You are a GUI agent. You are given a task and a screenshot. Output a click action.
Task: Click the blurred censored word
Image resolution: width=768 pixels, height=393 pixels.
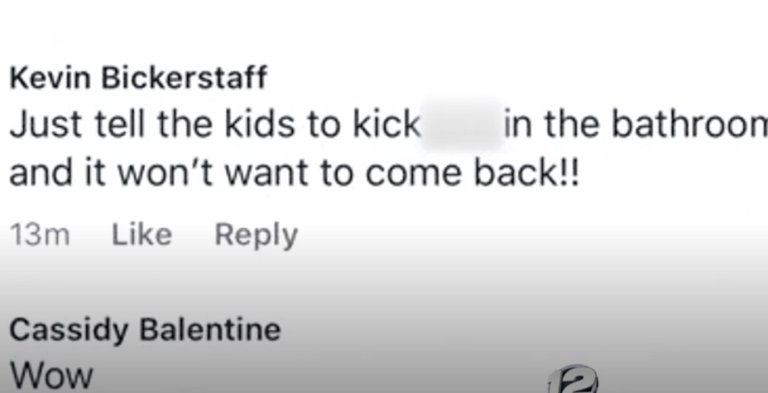[x=463, y=124]
